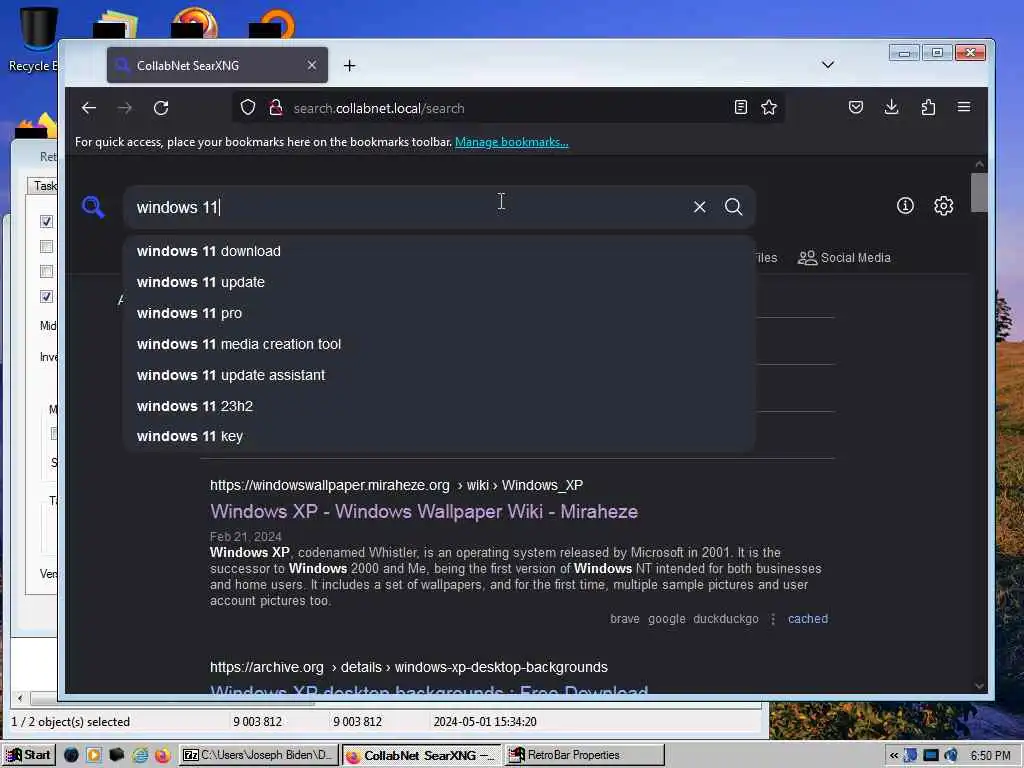Open Firefox application menu
This screenshot has height=768, width=1024.
964,107
